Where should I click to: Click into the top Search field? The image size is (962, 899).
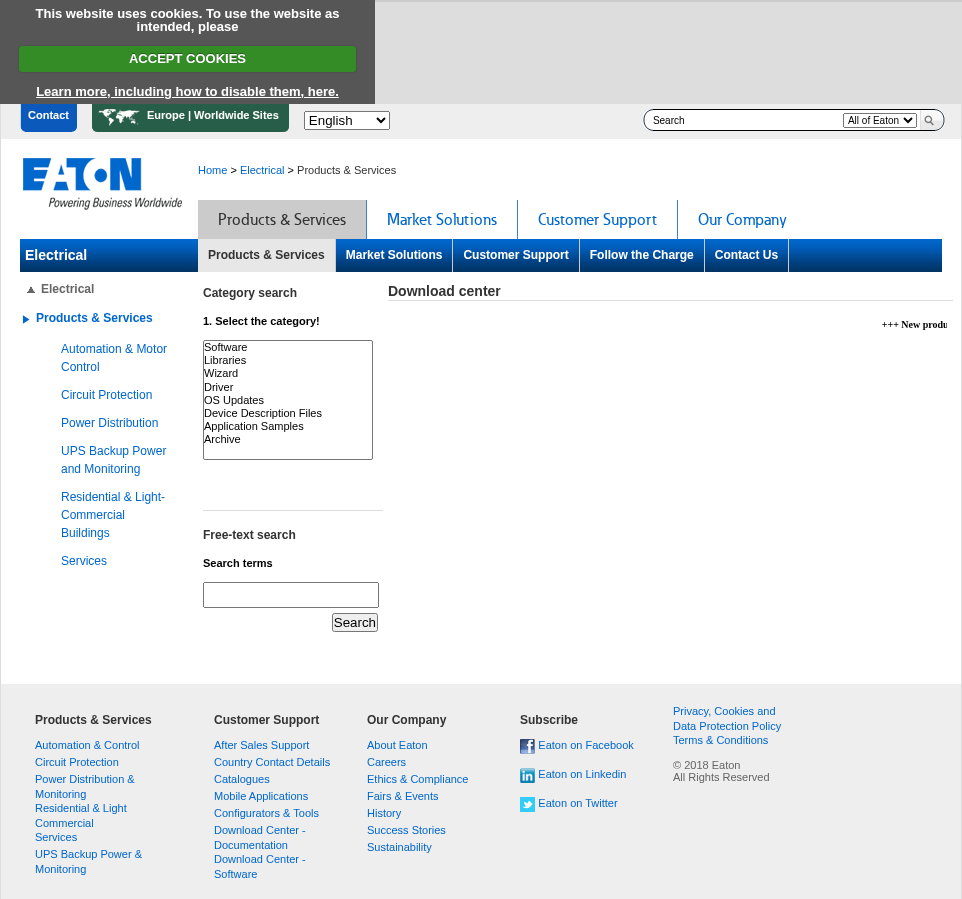(x=745, y=120)
